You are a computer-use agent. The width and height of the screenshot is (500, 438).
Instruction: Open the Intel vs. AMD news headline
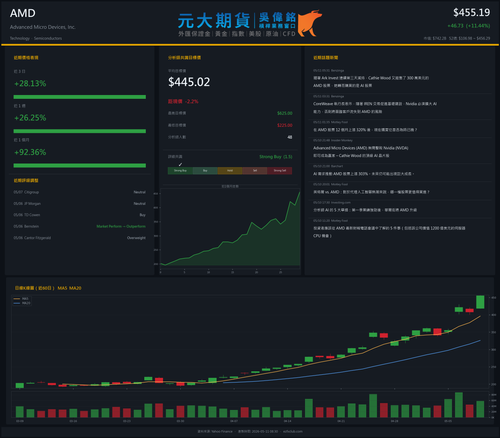371,192
